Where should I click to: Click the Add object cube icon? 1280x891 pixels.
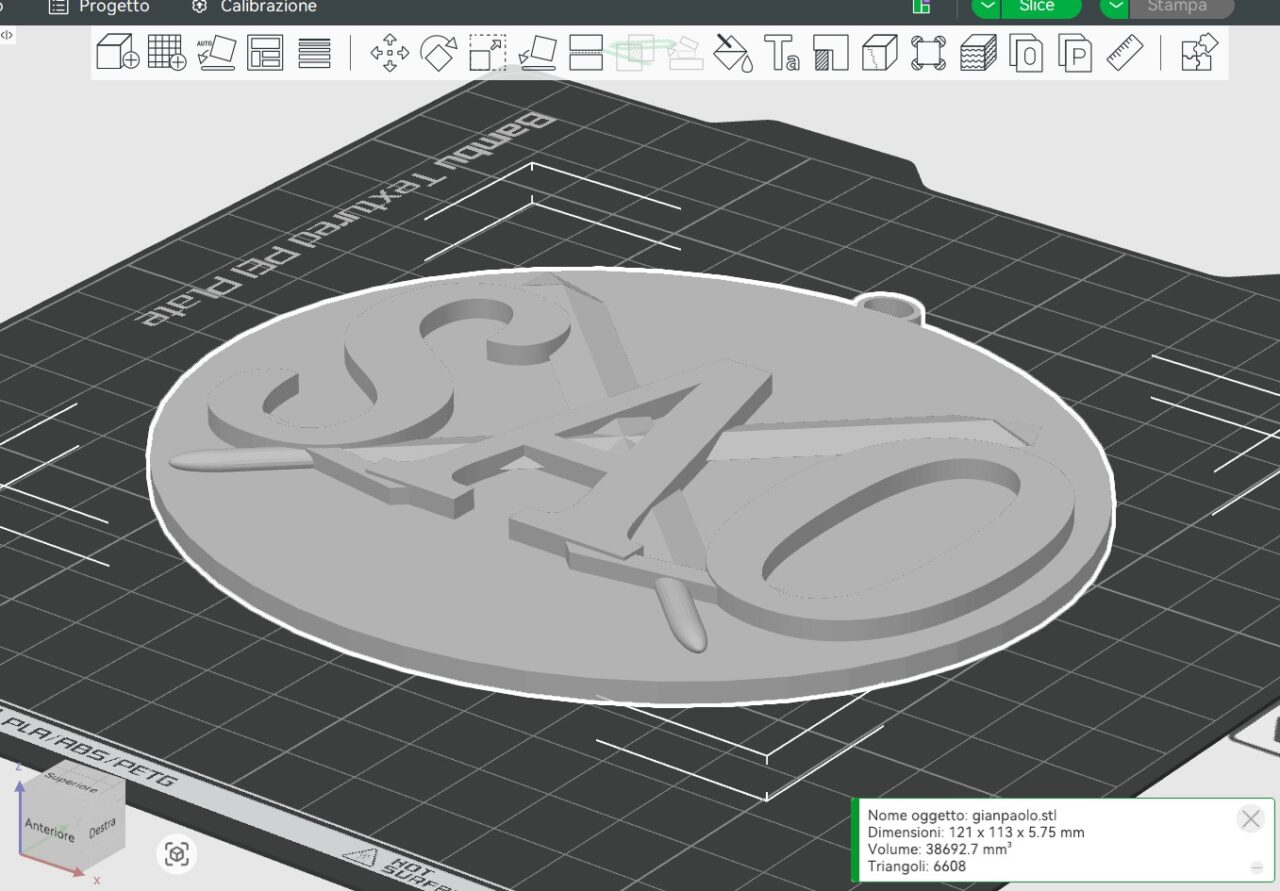tap(117, 52)
